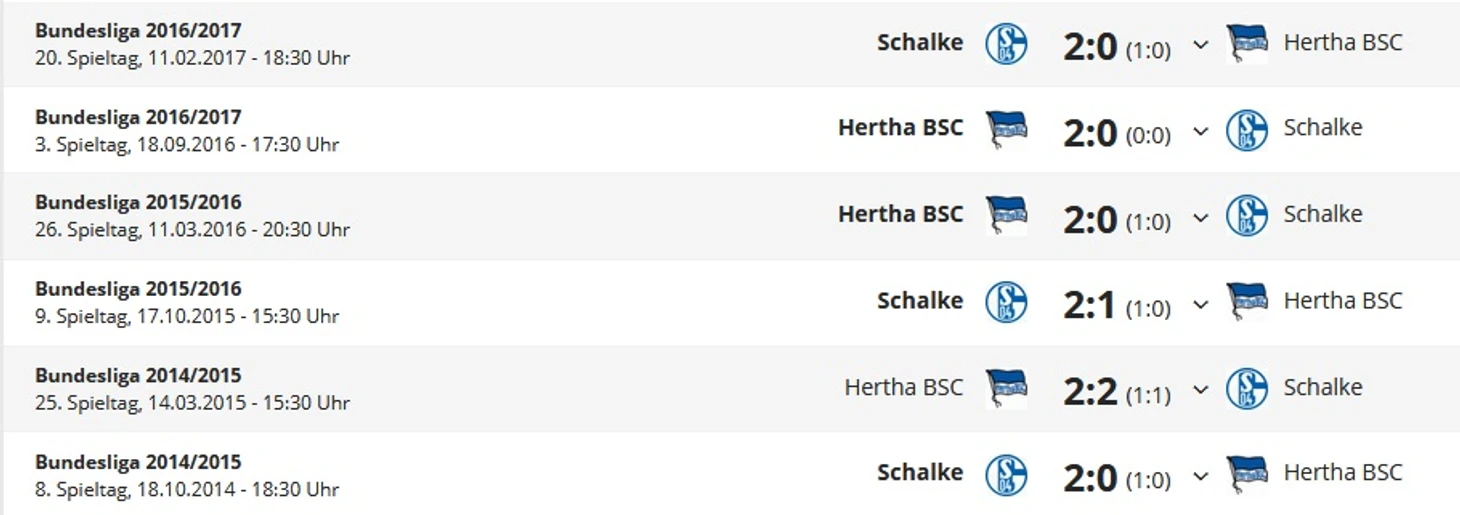Click Hertha BSC flag logo in 11.03.2016 match
The height and width of the screenshot is (515, 1460).
tap(1006, 215)
